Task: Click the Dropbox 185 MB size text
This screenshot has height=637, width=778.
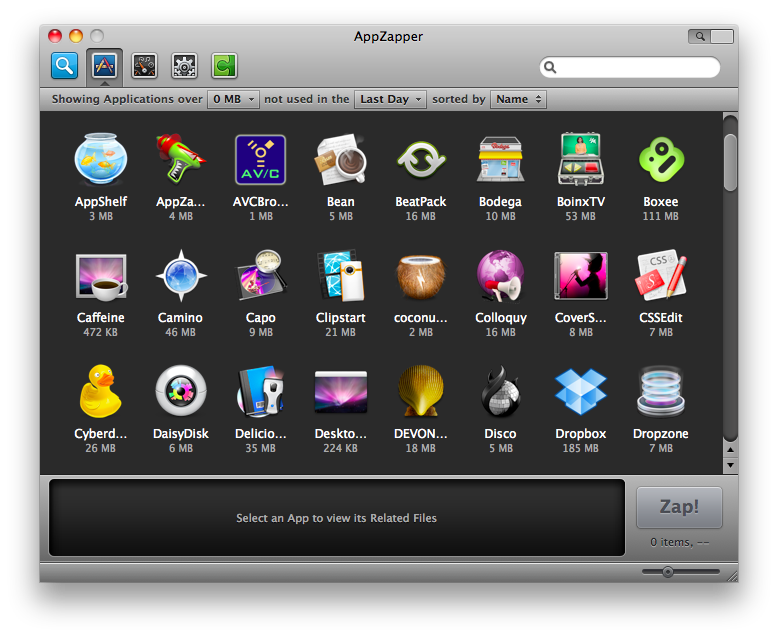Action: pyautogui.click(x=581, y=448)
